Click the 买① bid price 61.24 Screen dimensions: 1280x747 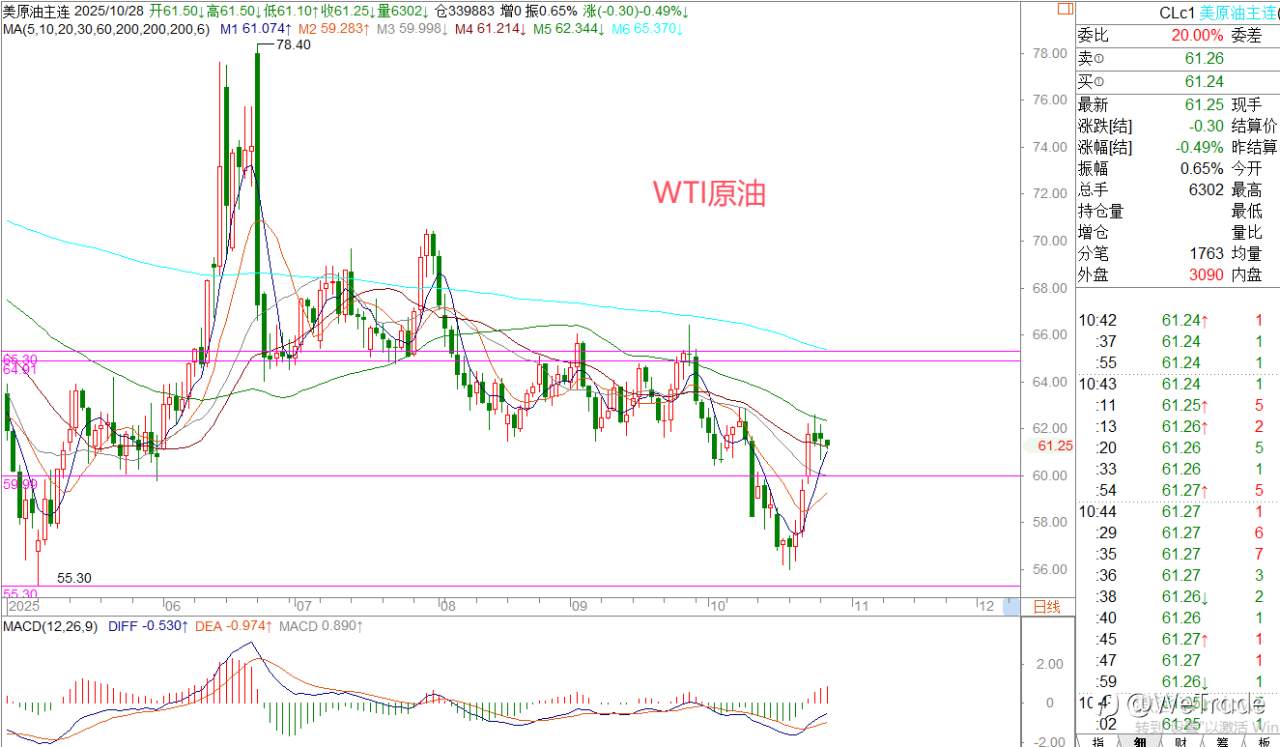coord(1204,83)
